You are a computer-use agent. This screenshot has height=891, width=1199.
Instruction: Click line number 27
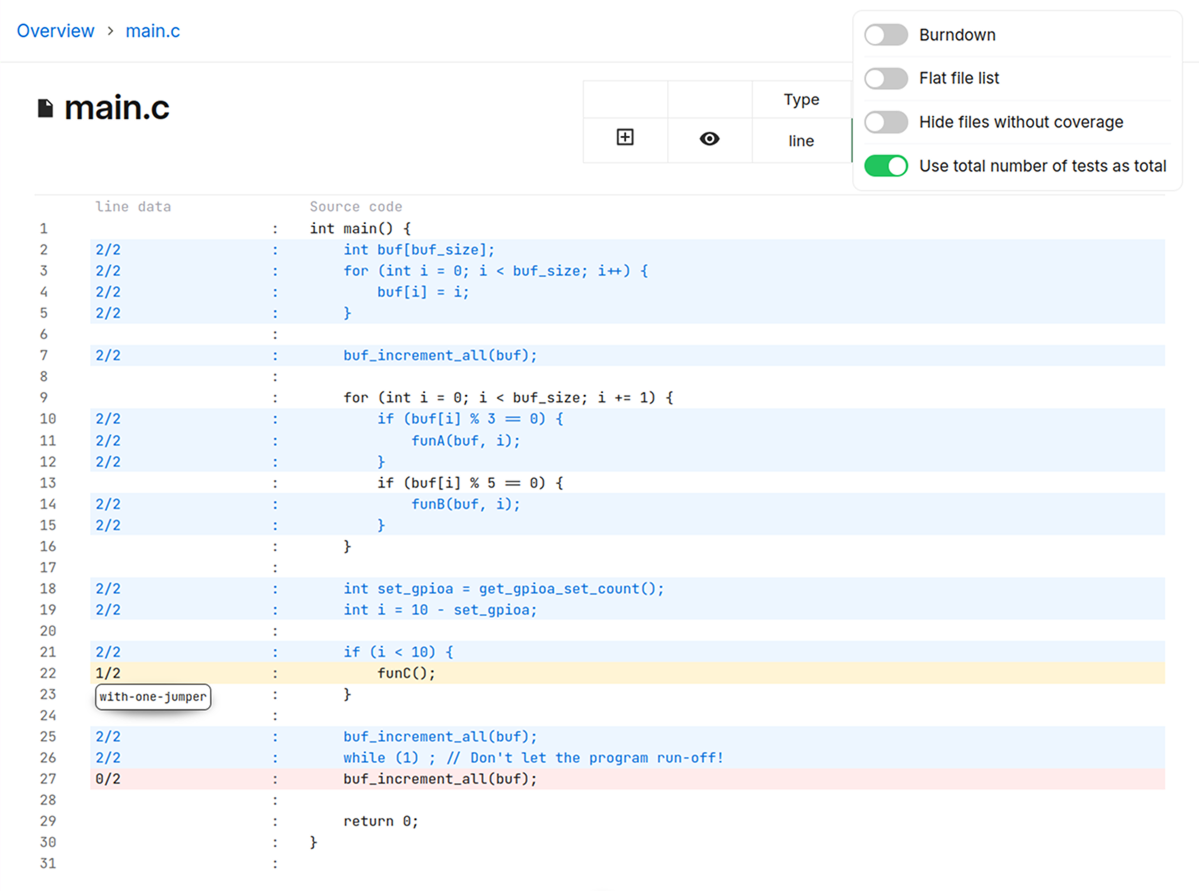pyautogui.click(x=48, y=779)
